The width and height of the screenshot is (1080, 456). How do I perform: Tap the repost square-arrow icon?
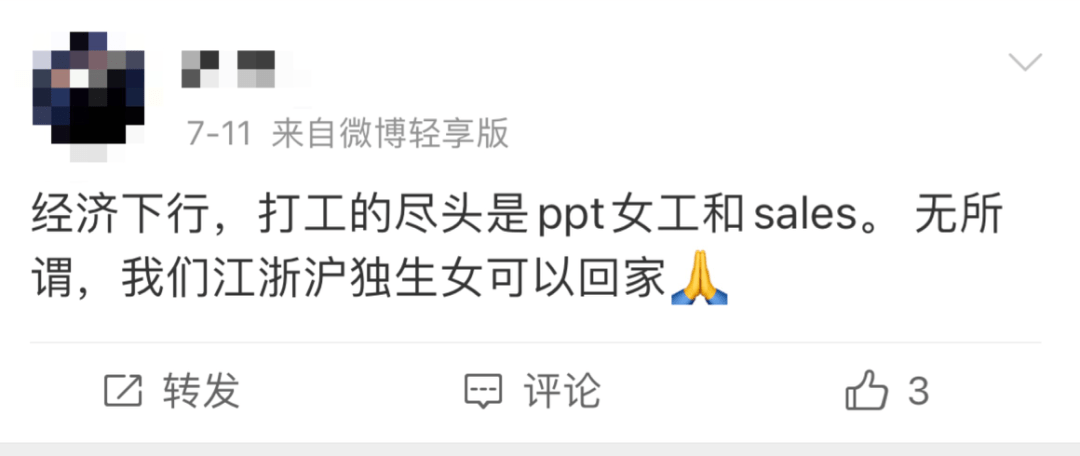(x=123, y=391)
